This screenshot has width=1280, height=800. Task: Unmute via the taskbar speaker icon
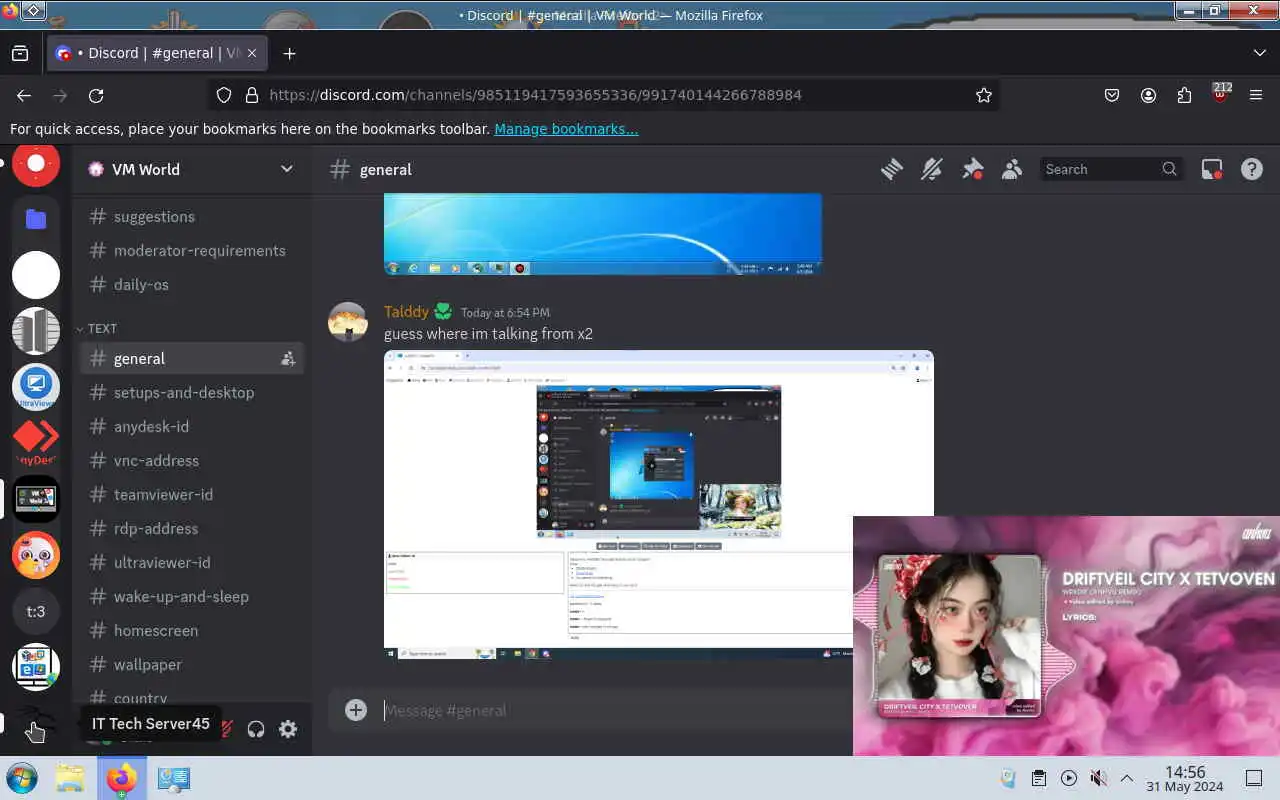pyautogui.click(x=1098, y=778)
